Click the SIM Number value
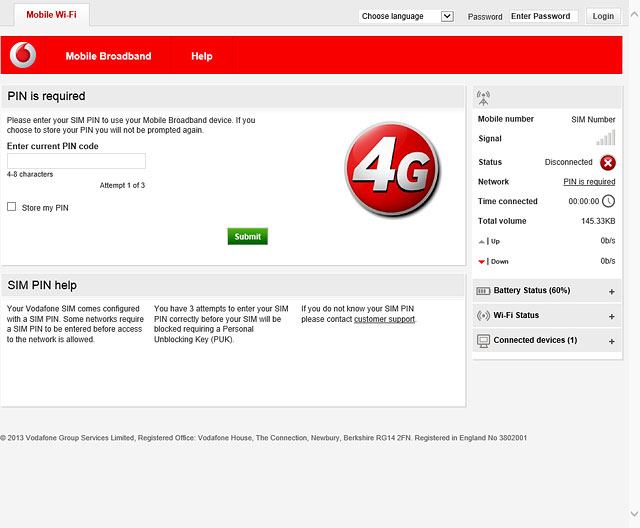This screenshot has width=640, height=528. click(x=593, y=120)
